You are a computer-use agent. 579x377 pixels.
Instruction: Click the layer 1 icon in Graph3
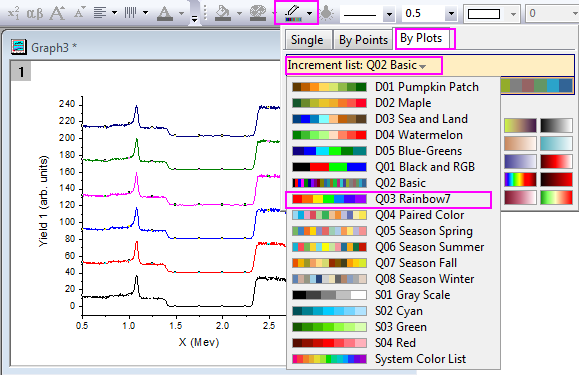(x=21, y=72)
